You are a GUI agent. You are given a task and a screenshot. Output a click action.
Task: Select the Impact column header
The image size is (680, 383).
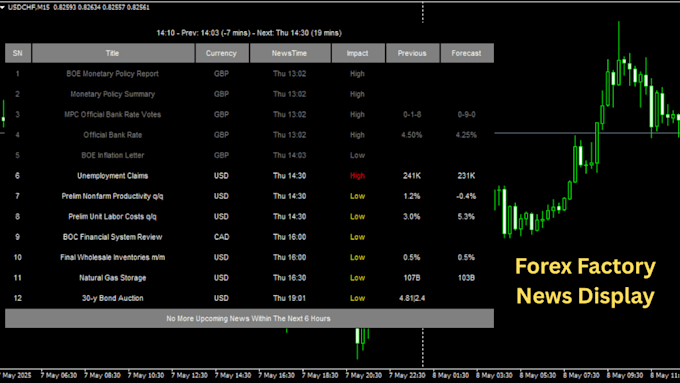pyautogui.click(x=358, y=53)
